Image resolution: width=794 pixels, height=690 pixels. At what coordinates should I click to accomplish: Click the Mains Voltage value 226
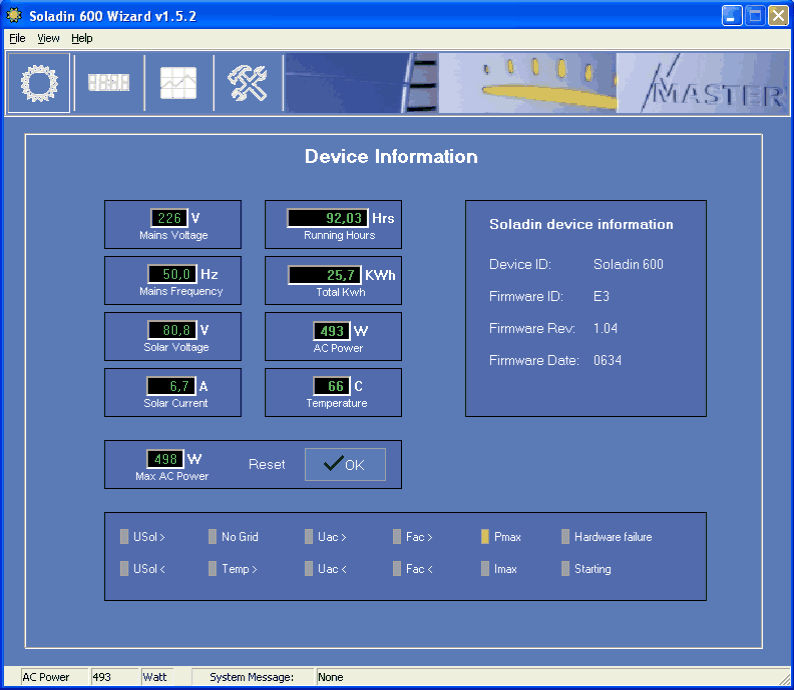tap(169, 218)
